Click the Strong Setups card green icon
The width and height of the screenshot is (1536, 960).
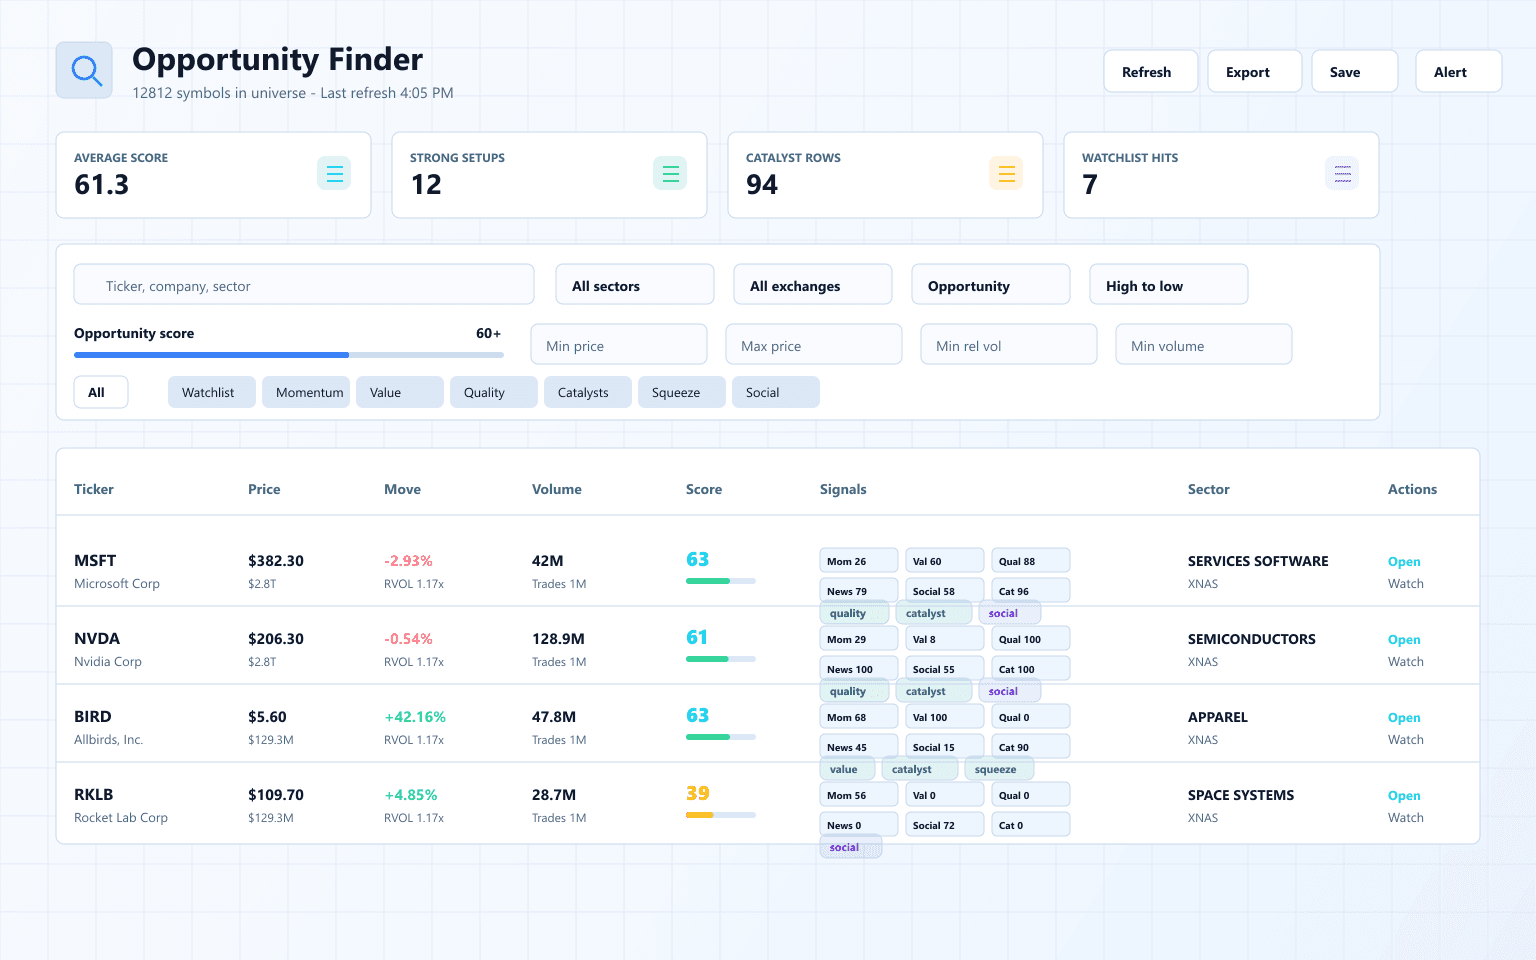click(x=670, y=173)
